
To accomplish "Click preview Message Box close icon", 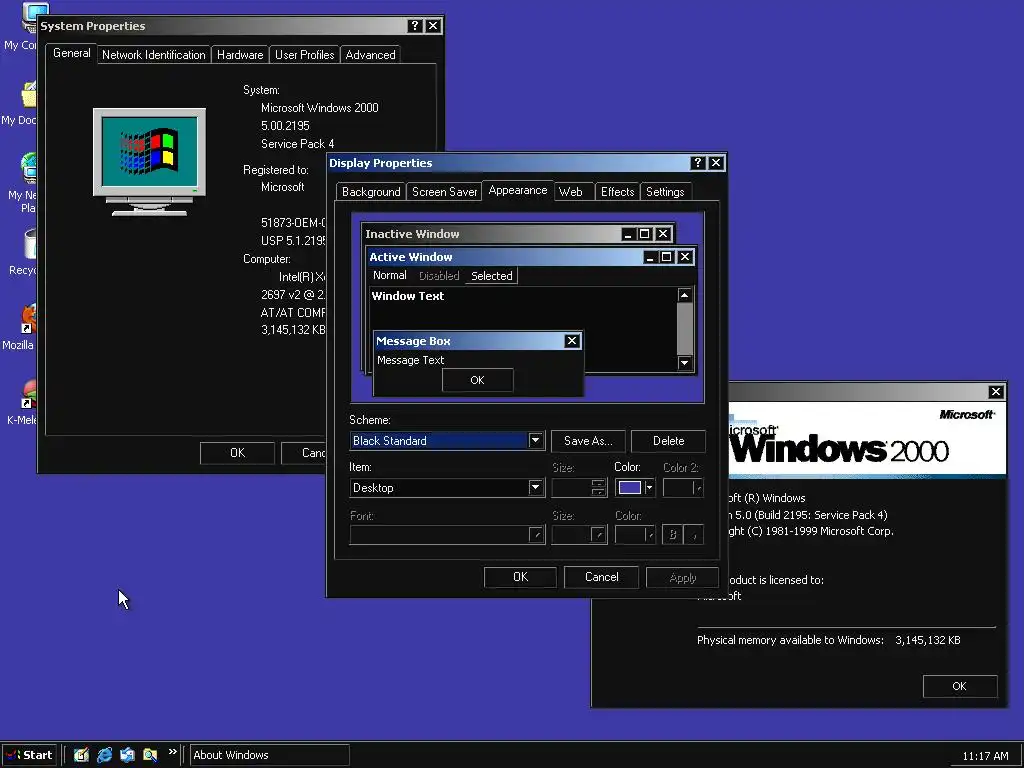I will 572,341.
